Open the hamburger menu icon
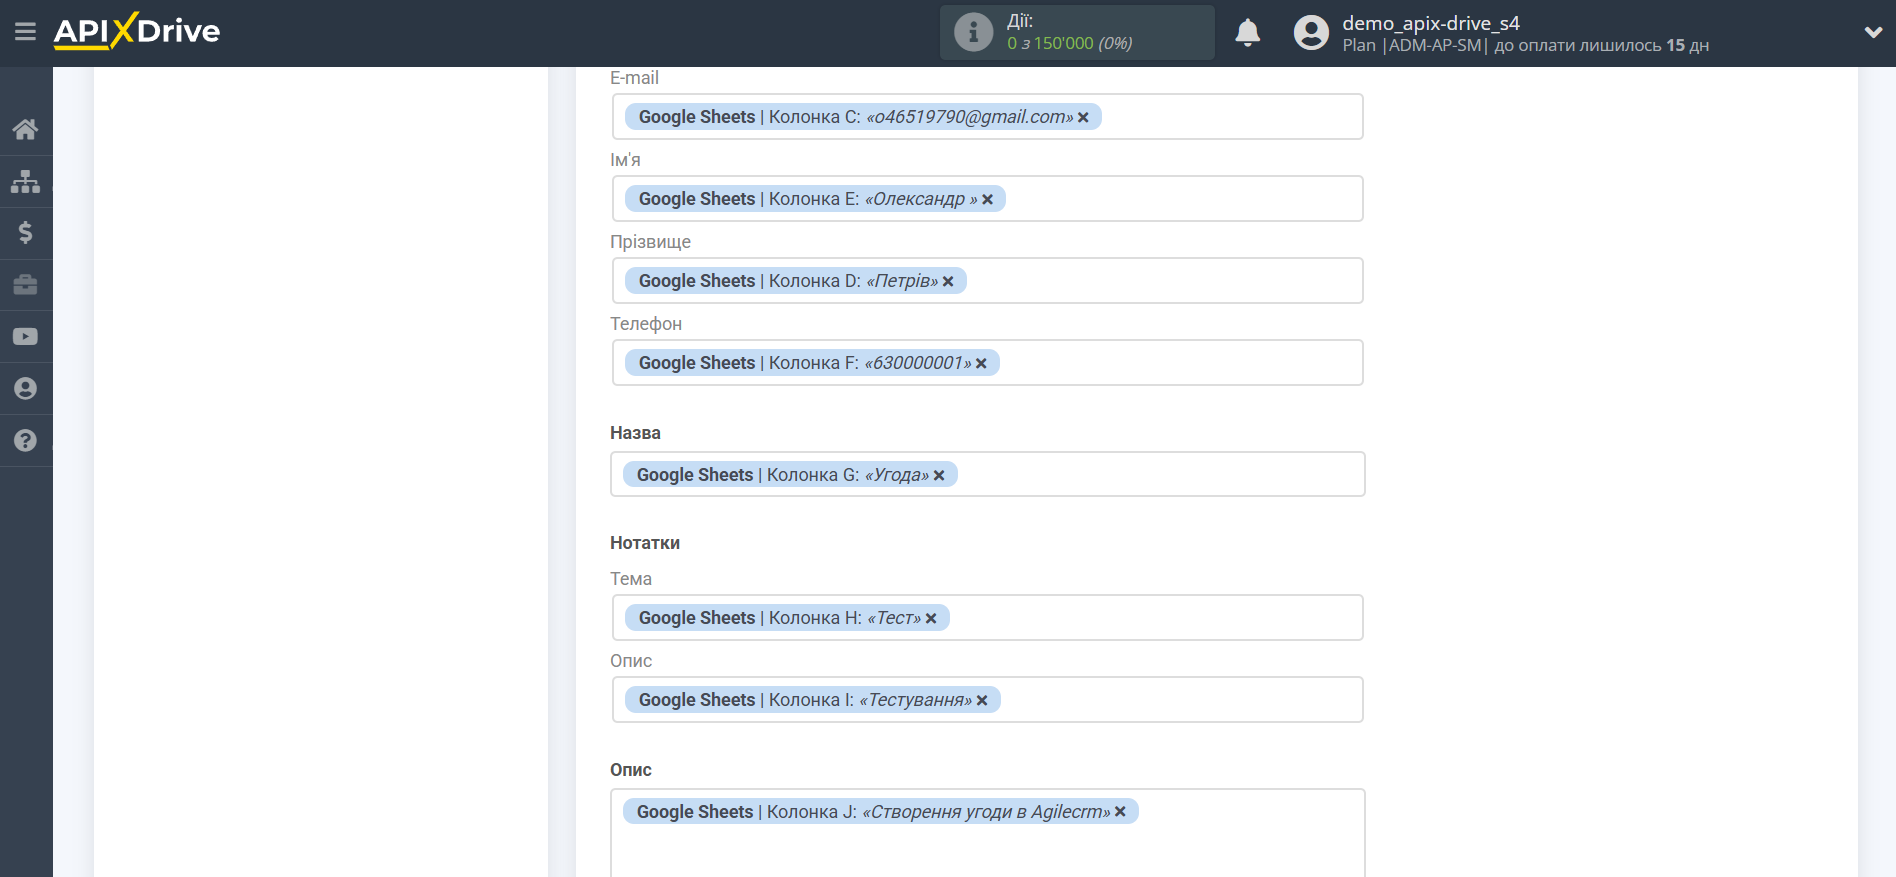 pos(25,32)
